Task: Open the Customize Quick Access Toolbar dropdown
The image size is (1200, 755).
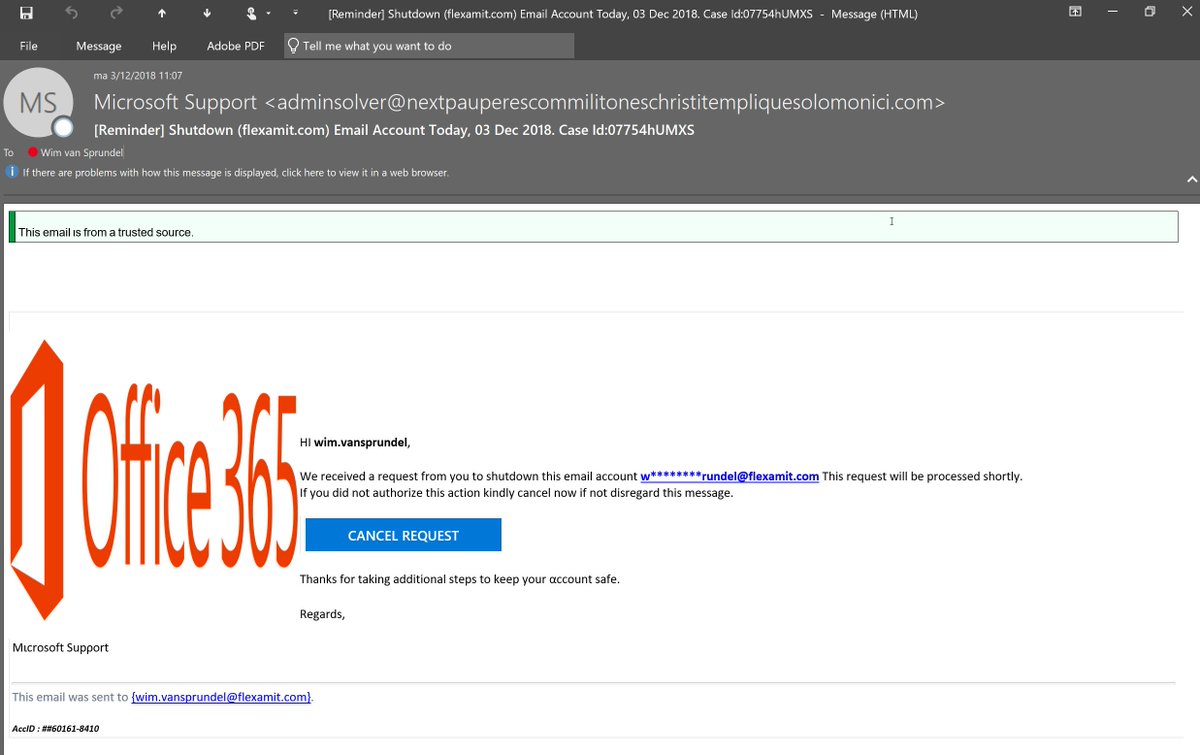Action: click(294, 13)
